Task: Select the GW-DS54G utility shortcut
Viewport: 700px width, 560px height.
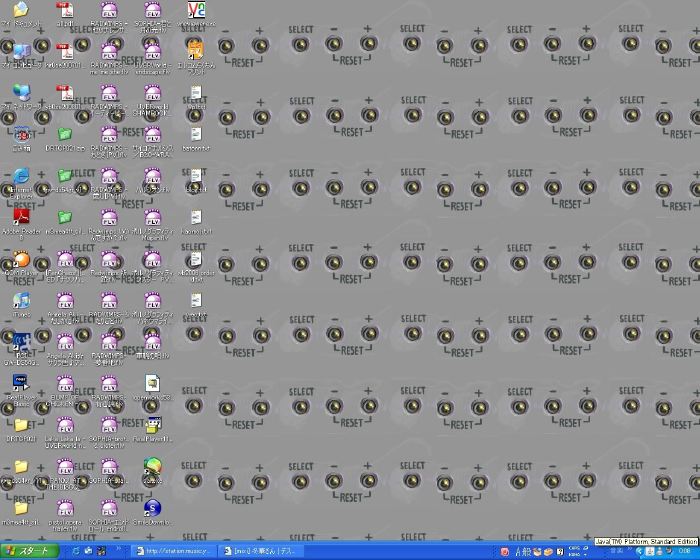Action: click(x=21, y=342)
